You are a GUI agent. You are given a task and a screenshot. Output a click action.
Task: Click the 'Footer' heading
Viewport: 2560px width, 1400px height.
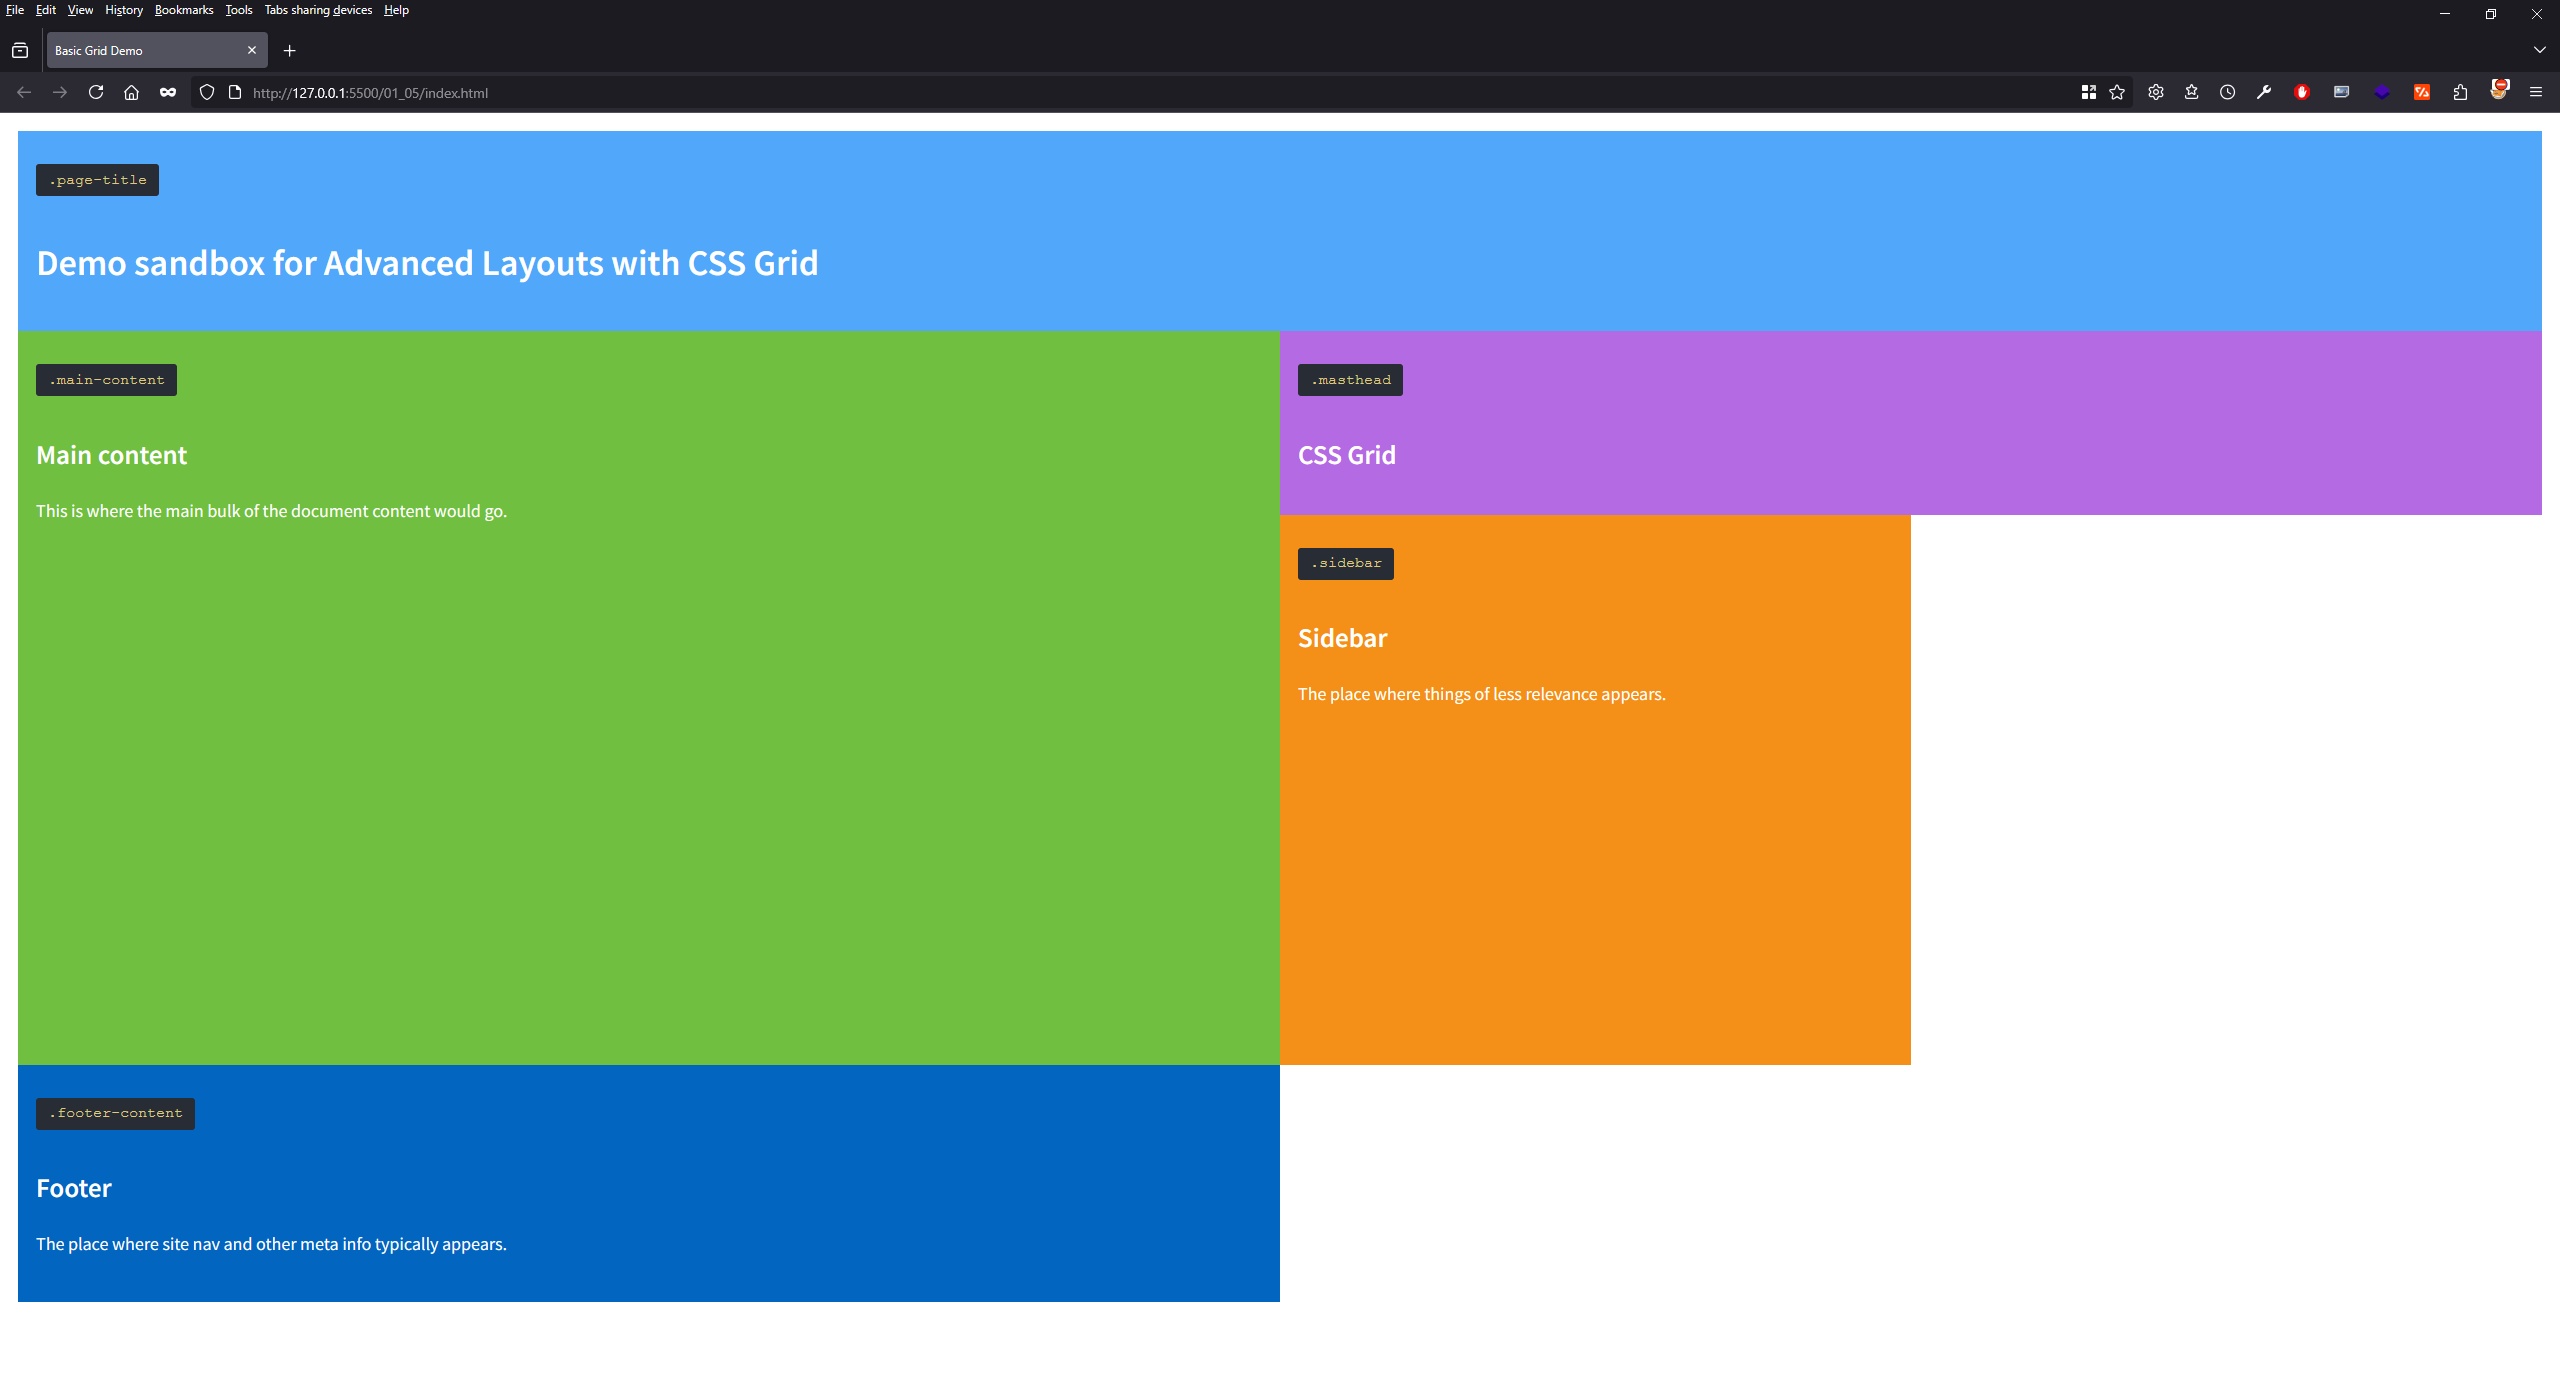pos(74,1188)
